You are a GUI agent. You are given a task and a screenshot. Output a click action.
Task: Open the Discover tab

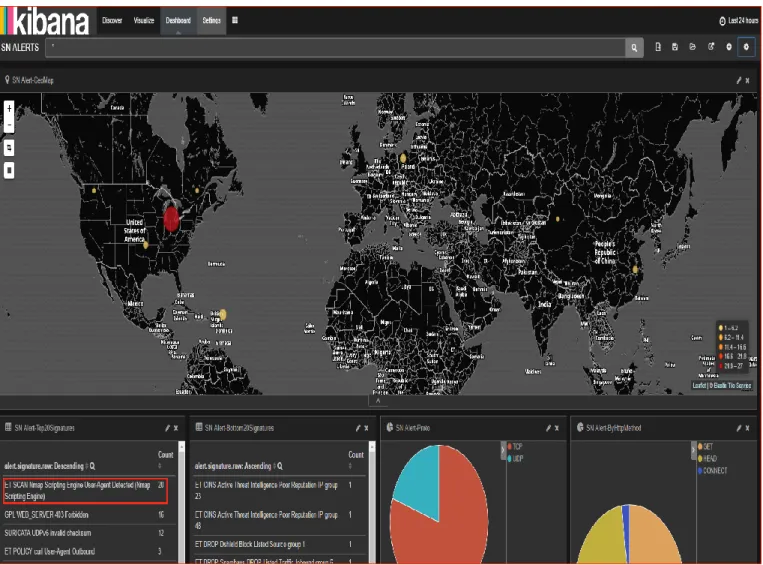(x=112, y=20)
